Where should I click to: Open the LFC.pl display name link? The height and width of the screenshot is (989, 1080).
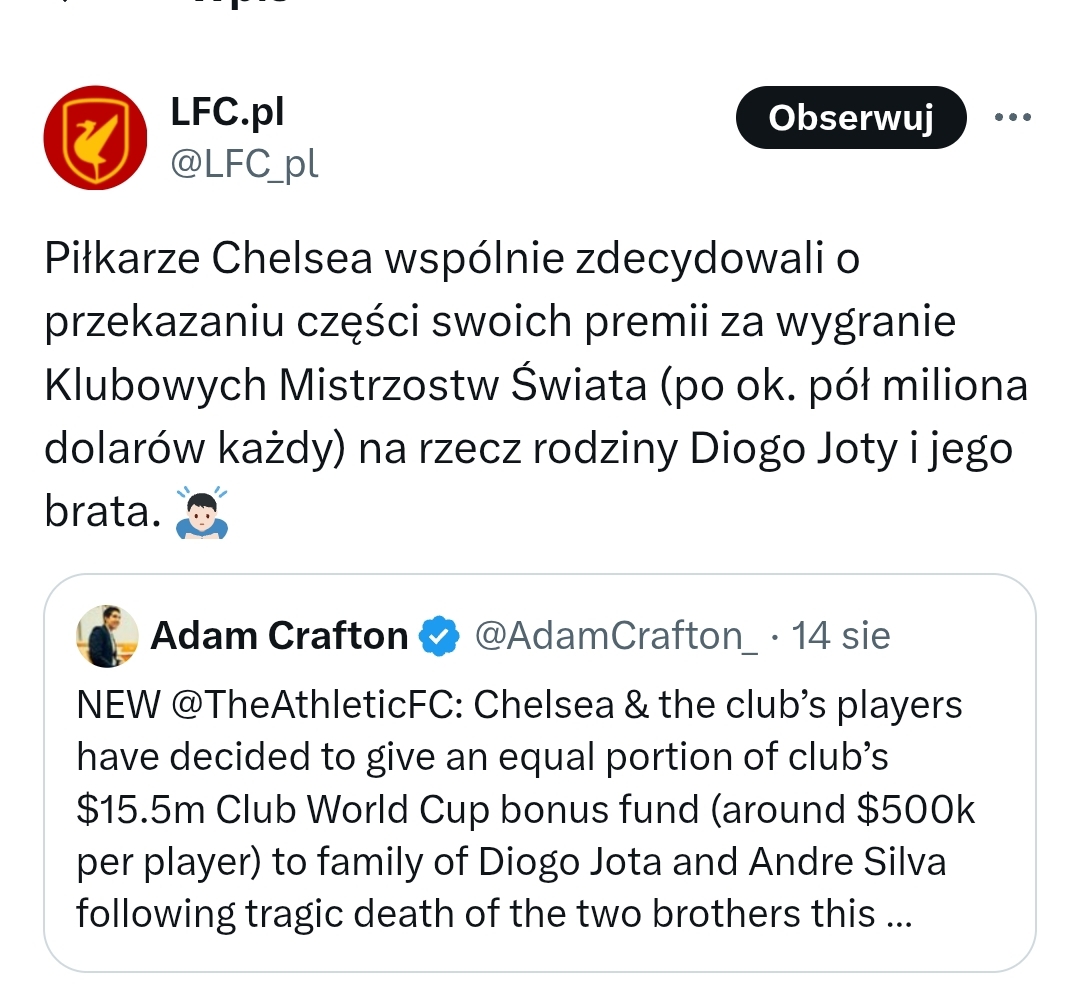(227, 113)
